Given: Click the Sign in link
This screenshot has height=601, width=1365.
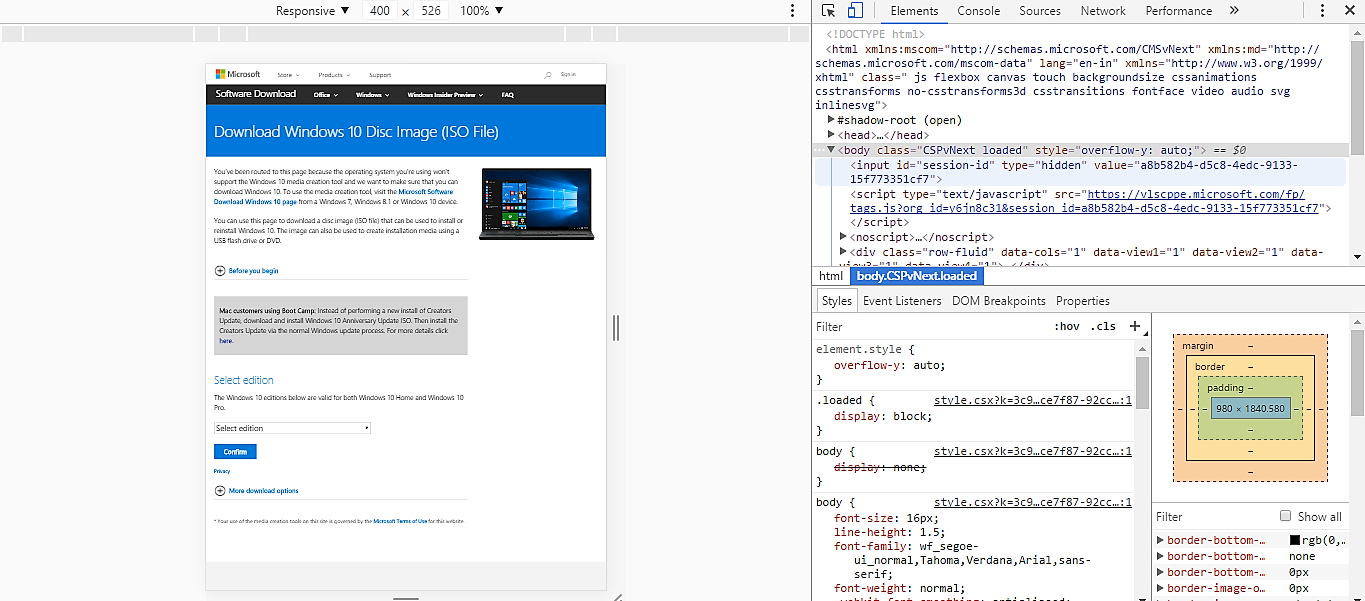Looking at the screenshot, I should point(568,74).
